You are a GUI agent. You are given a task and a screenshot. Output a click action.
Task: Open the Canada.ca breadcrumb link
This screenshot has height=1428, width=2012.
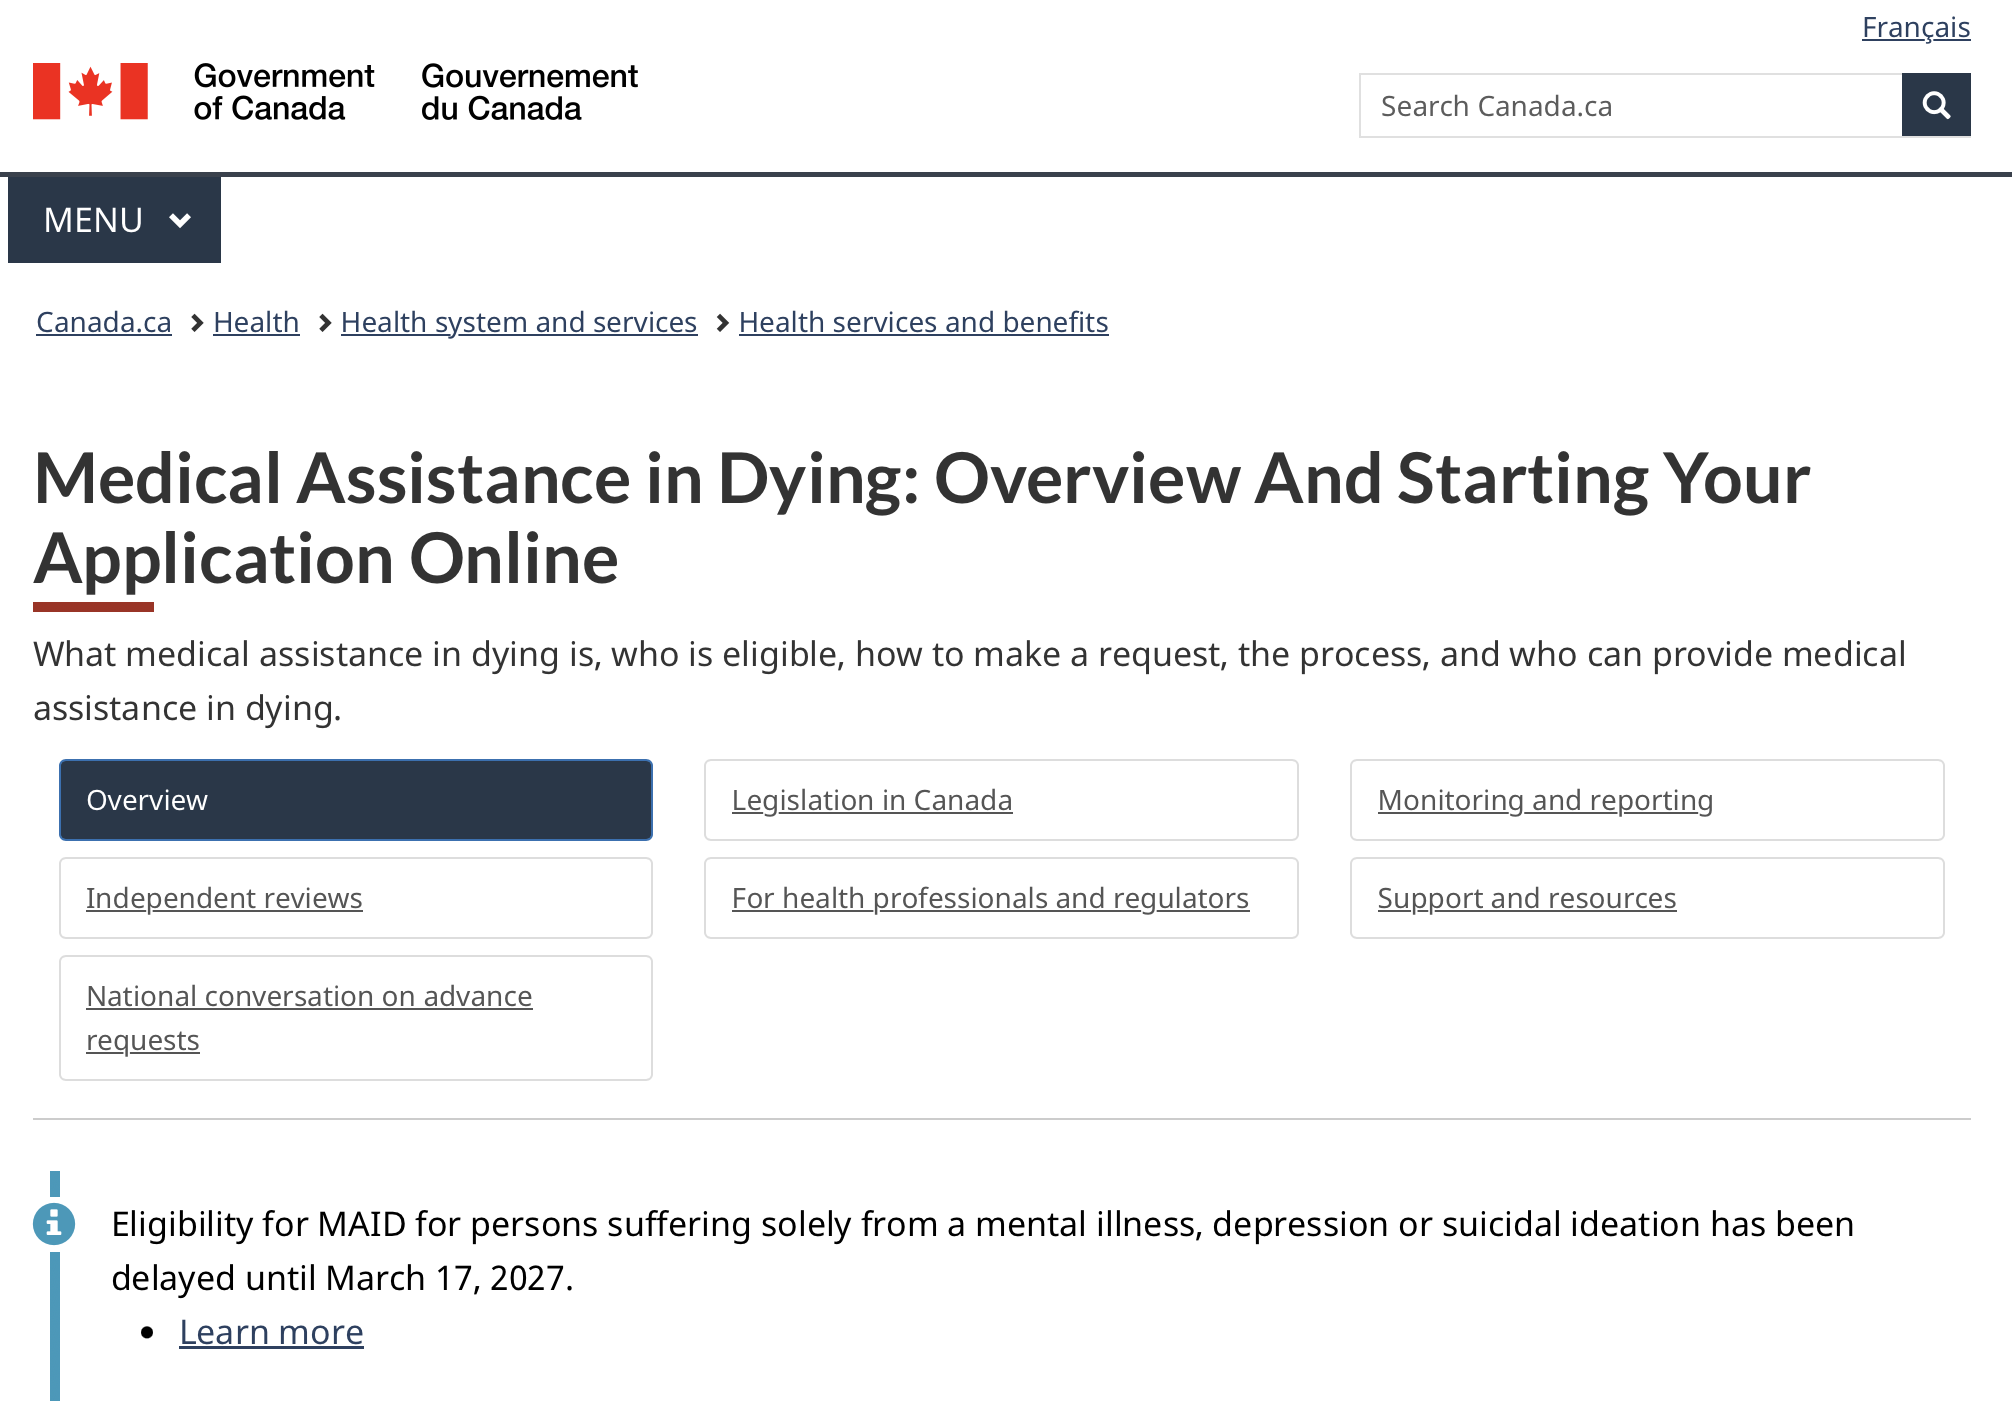click(104, 322)
